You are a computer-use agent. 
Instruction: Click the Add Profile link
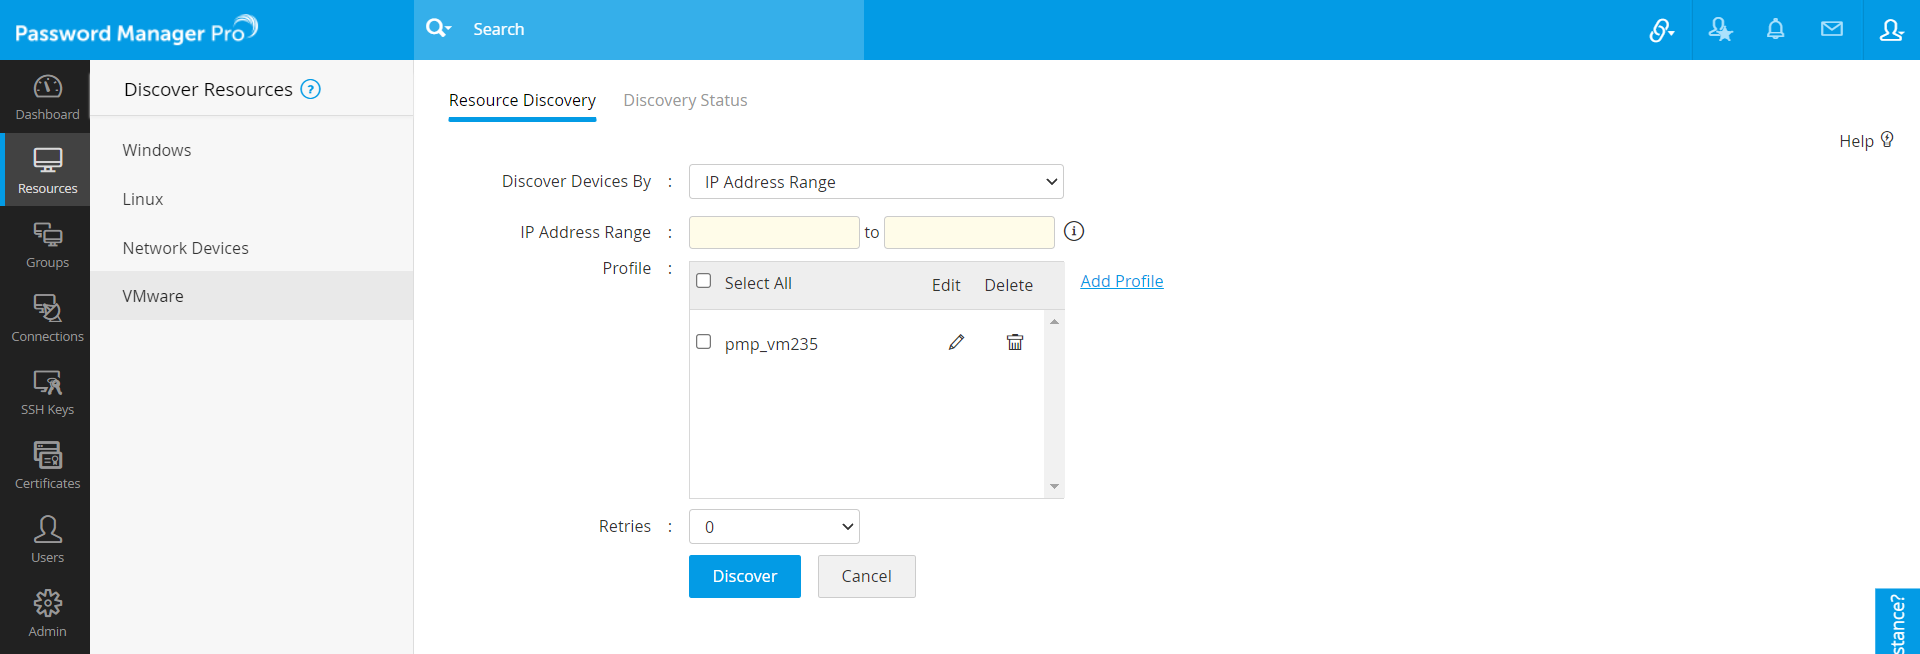(x=1122, y=281)
